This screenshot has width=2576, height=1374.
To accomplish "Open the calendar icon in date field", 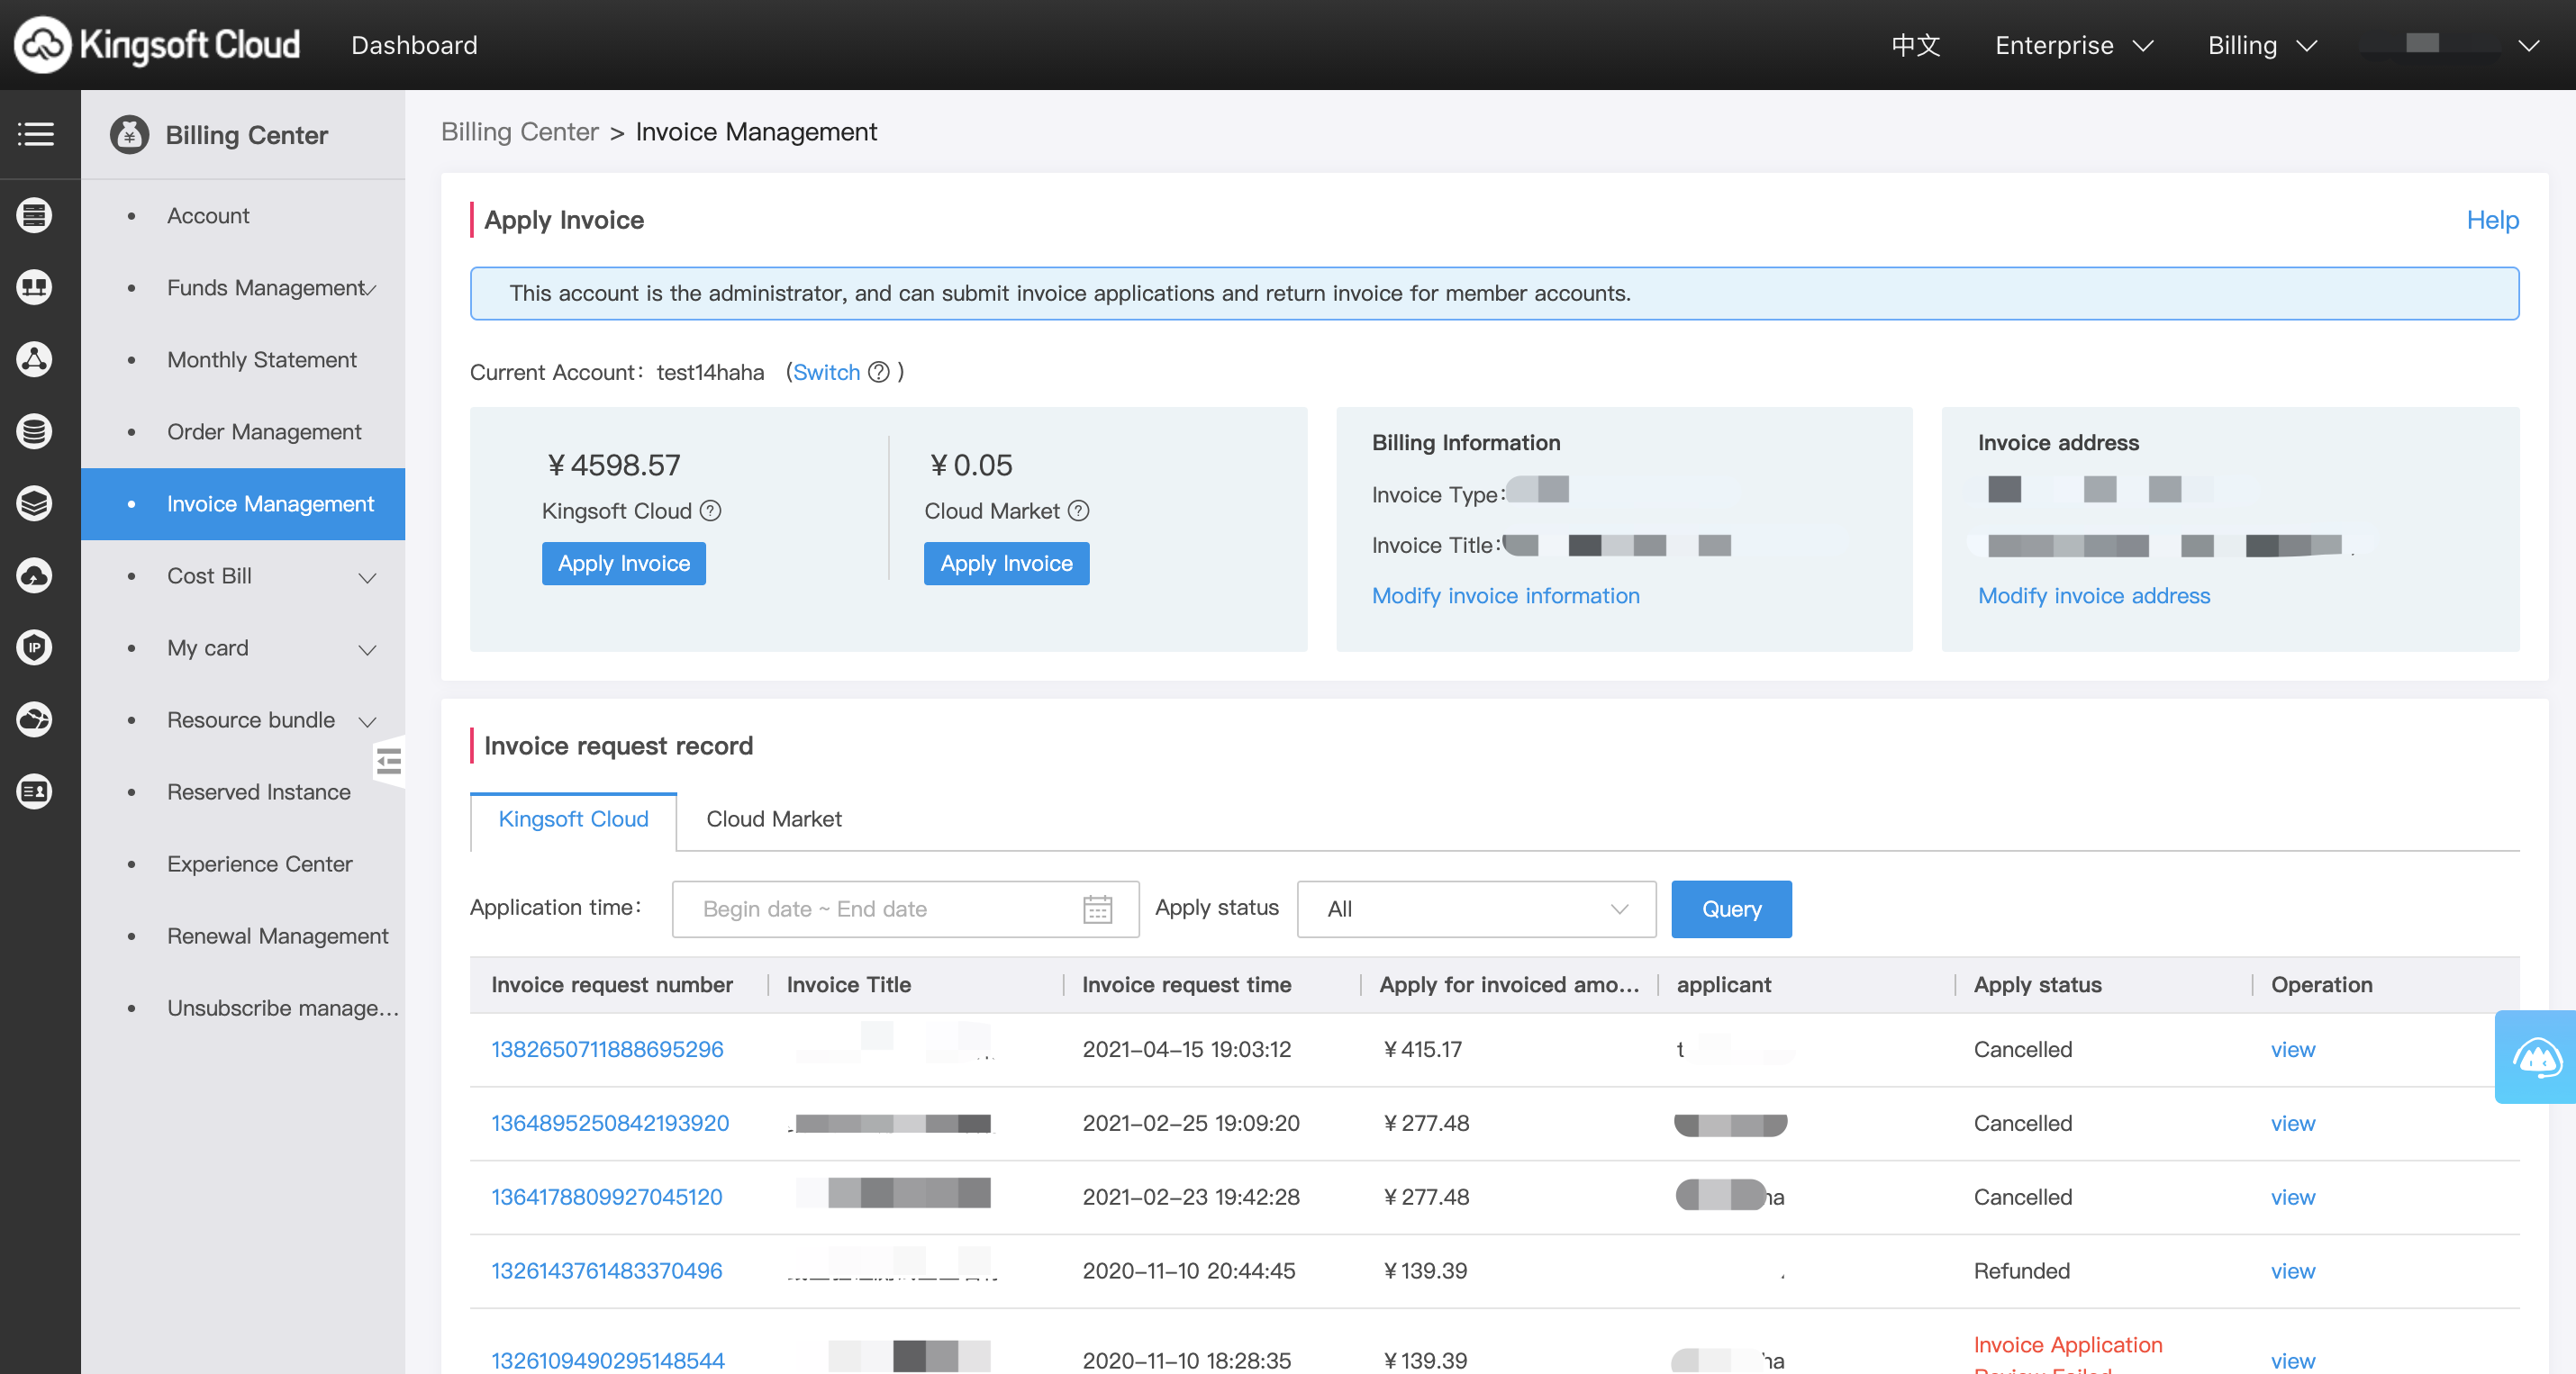I will [1097, 909].
